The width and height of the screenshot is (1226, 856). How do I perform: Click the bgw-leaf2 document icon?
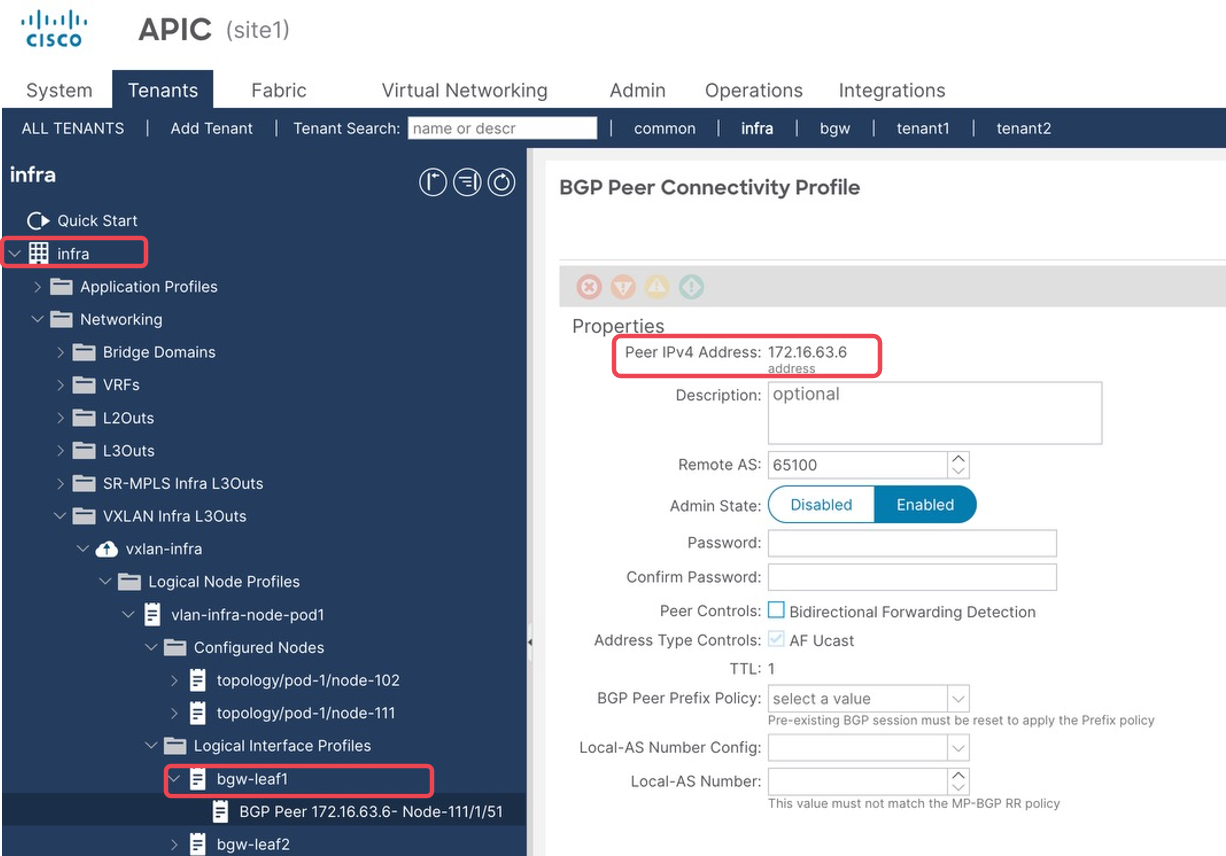coord(197,845)
